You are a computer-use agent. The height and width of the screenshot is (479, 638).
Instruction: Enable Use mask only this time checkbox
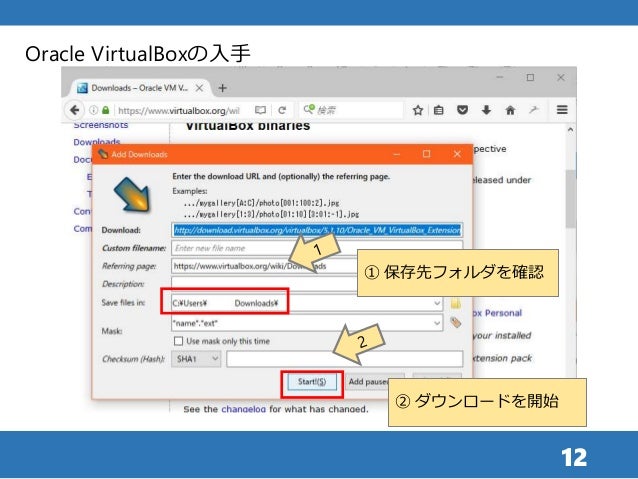(x=178, y=341)
